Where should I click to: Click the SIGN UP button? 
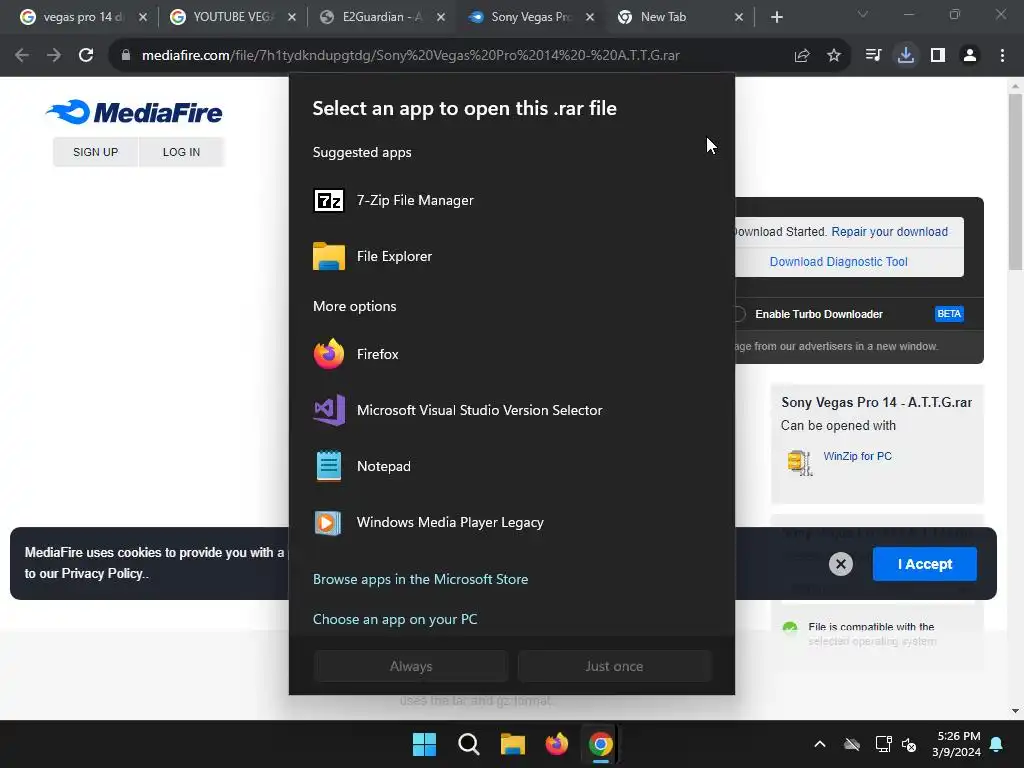tap(95, 152)
